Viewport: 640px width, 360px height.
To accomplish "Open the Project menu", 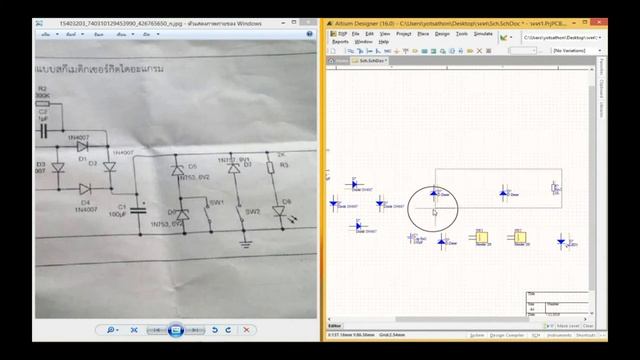I will [x=404, y=34].
